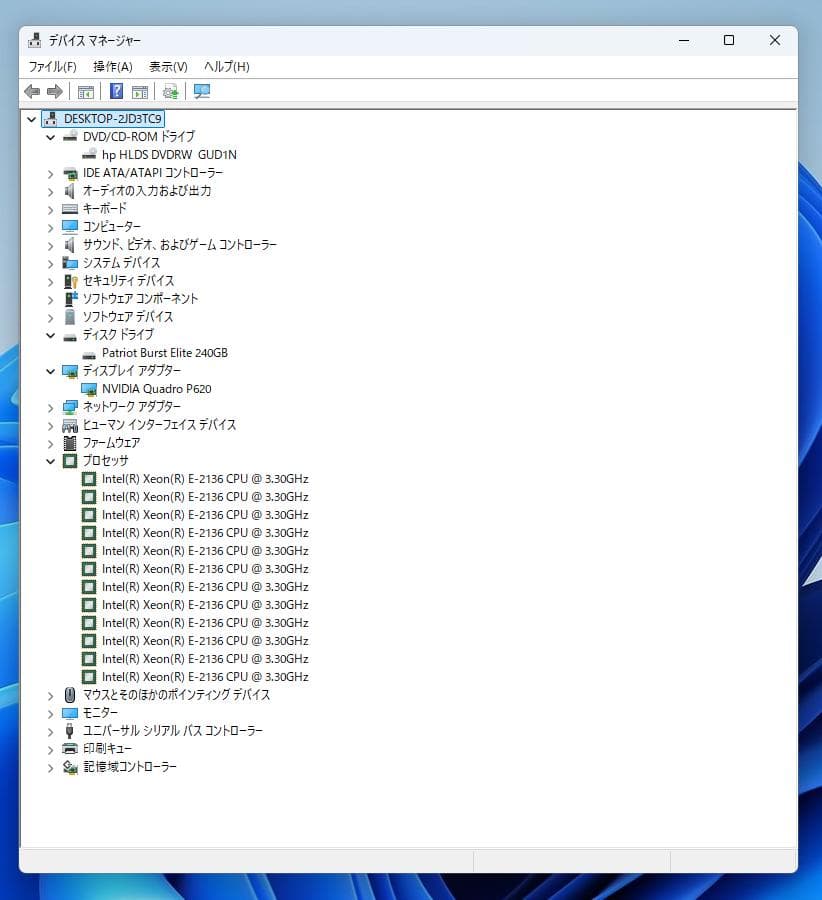Click the Forward navigation arrow
The height and width of the screenshot is (900, 822).
tap(53, 91)
